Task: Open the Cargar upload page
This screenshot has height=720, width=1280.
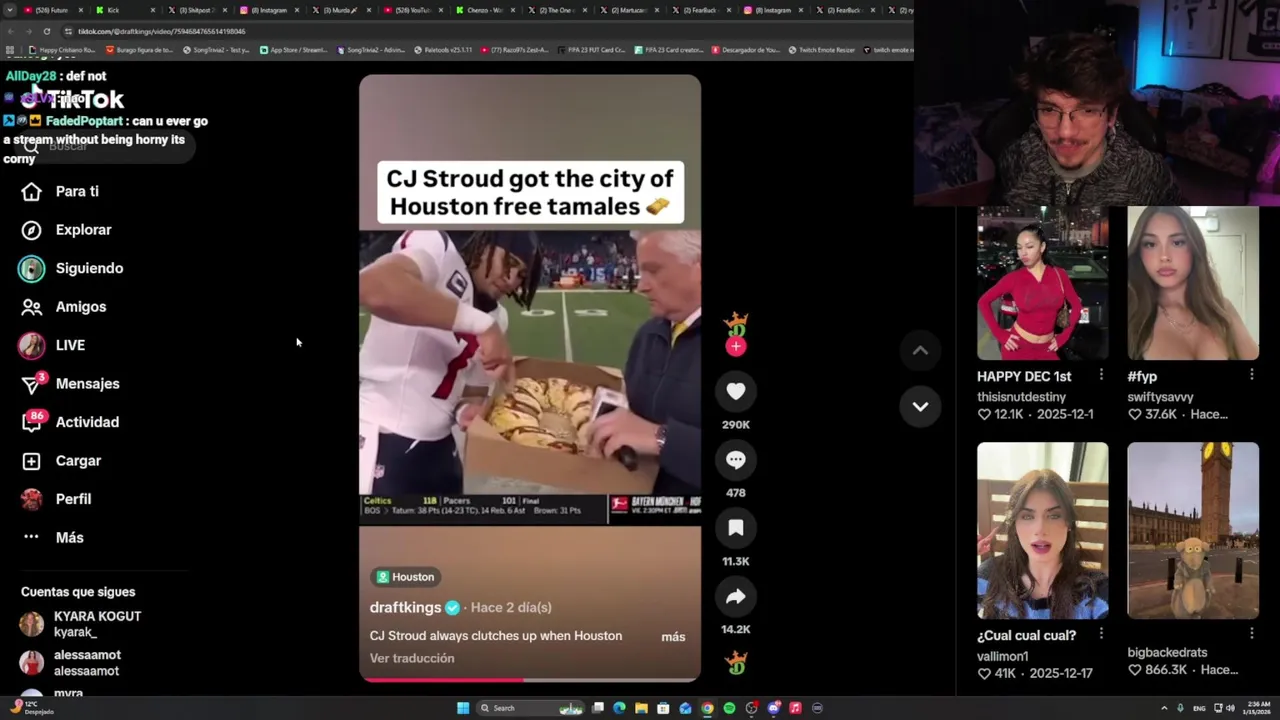Action: 62,461
